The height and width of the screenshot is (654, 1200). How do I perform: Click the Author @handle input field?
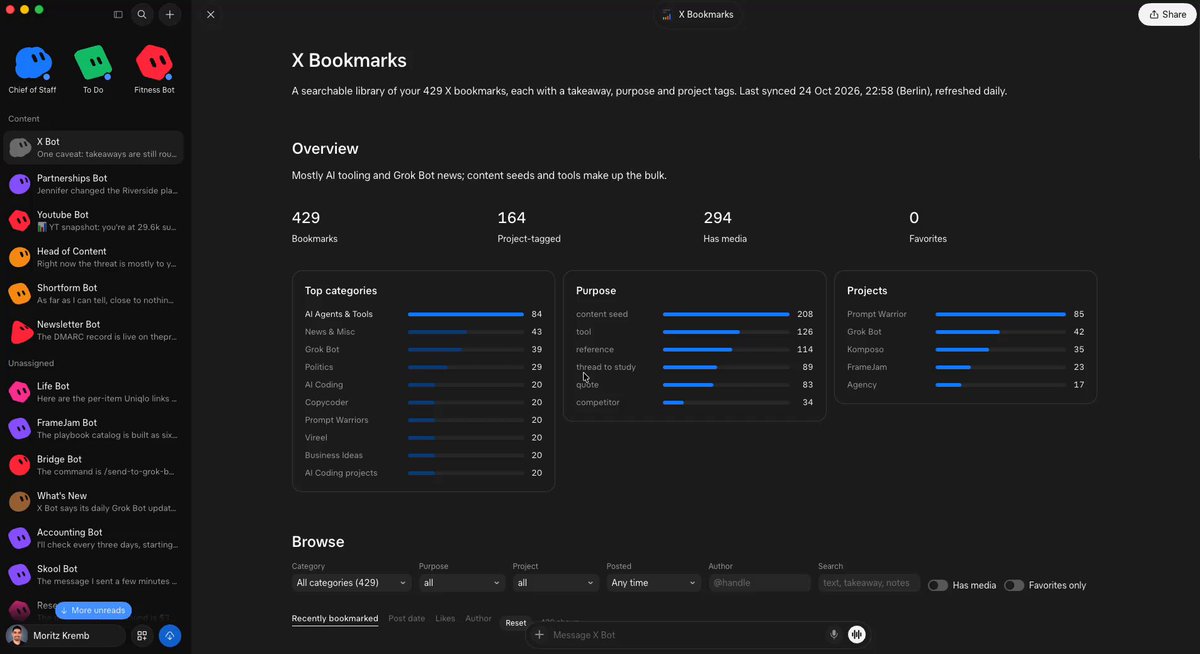759,583
